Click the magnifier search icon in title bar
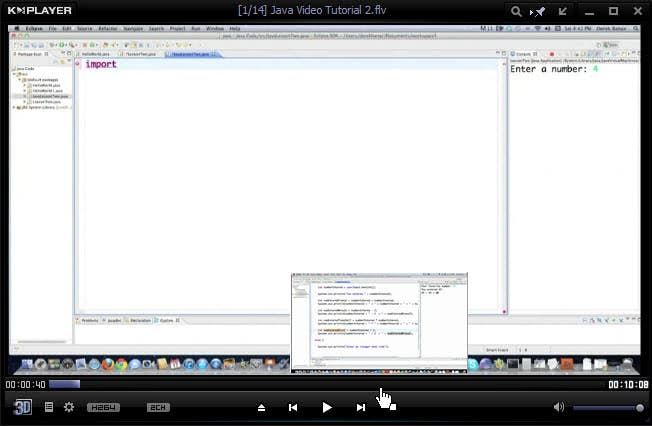 pos(516,11)
